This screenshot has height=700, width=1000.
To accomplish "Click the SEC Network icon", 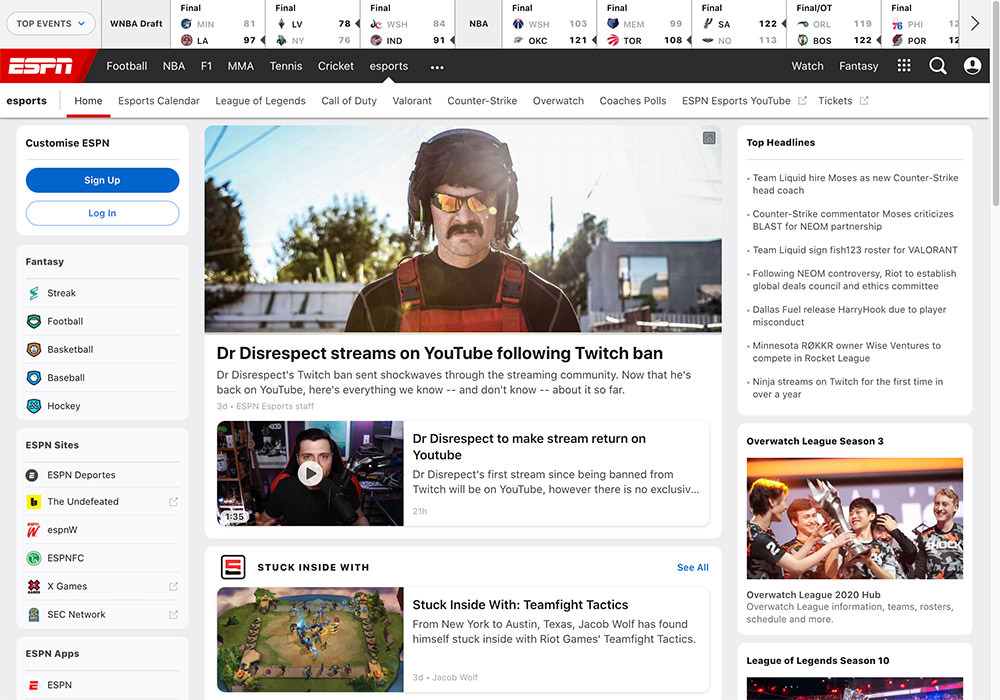I will point(33,615).
